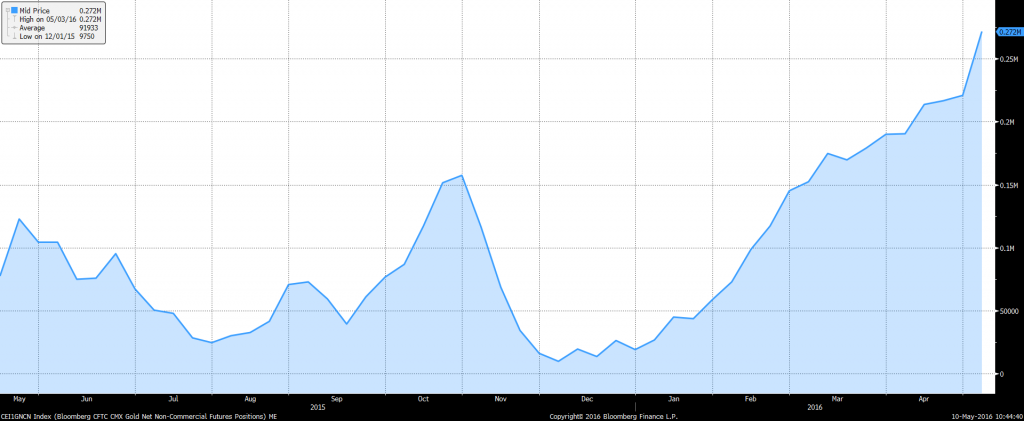Click the 50000 y-axis label

tap(1008, 311)
